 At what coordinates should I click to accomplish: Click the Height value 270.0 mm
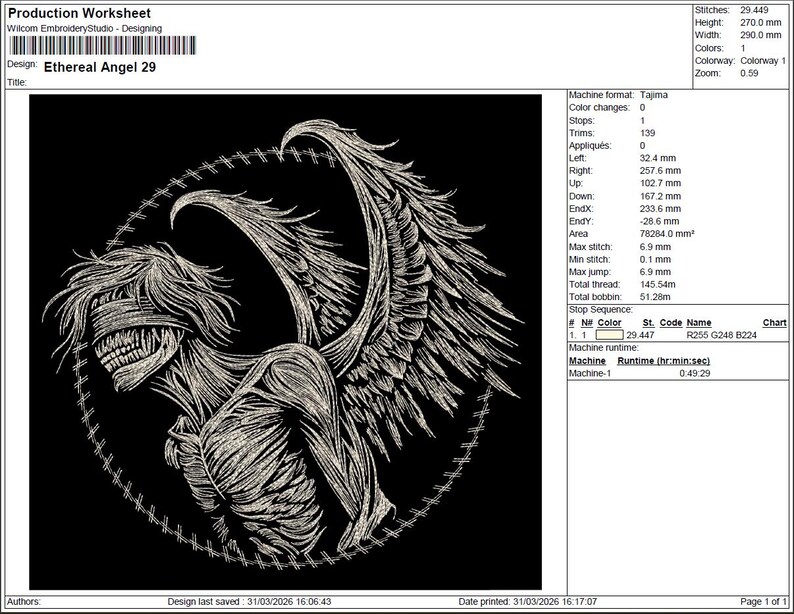(761, 23)
